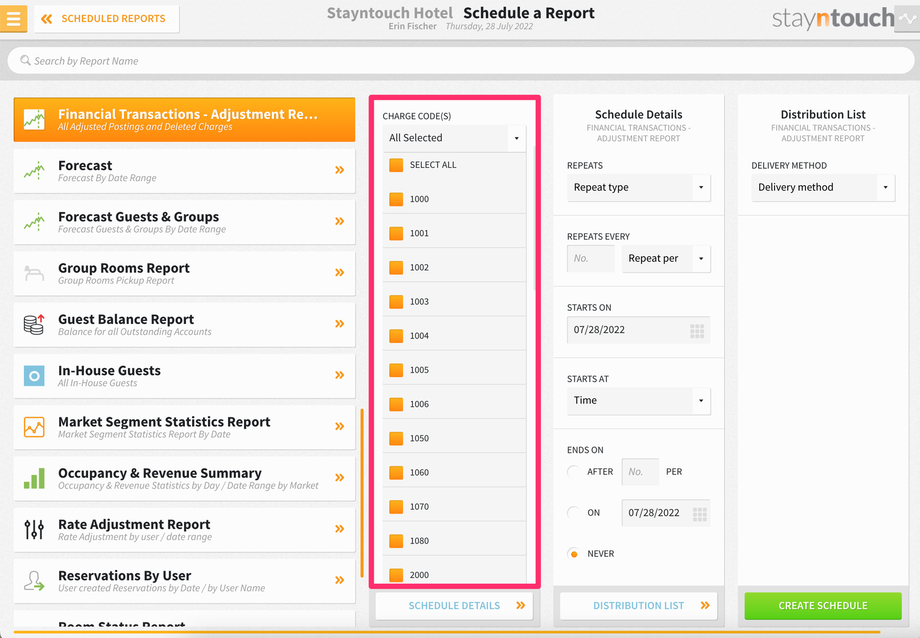Open the Repeat type dropdown
Image resolution: width=920 pixels, height=638 pixels.
tap(638, 188)
